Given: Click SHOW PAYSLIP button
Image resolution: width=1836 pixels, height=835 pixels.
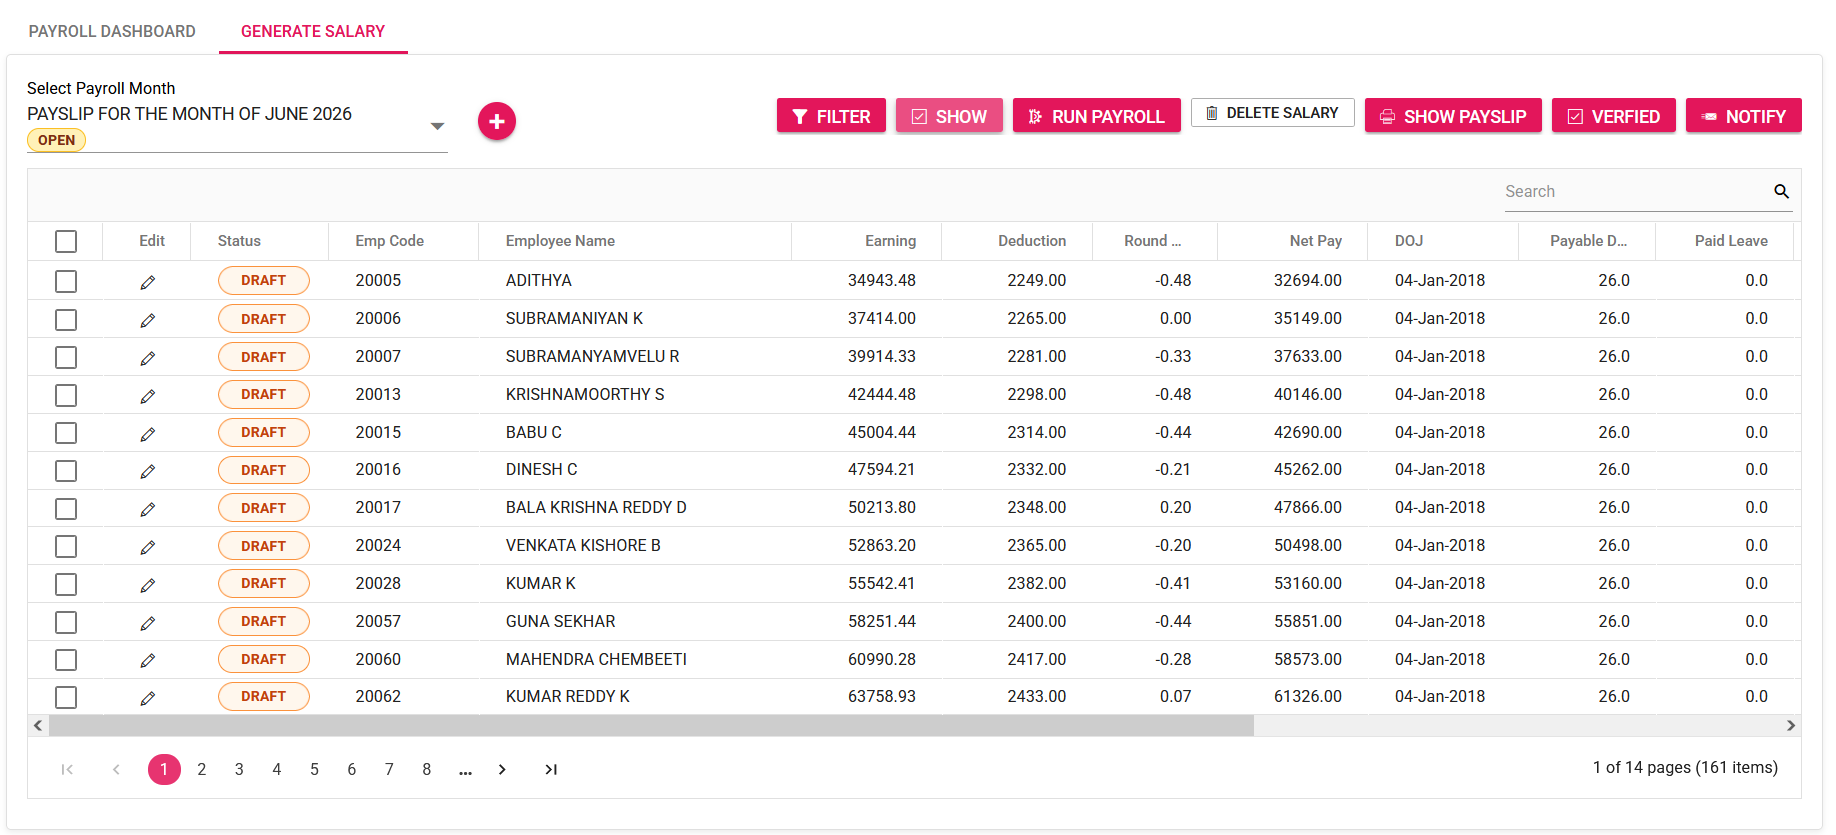Looking at the screenshot, I should (1453, 116).
